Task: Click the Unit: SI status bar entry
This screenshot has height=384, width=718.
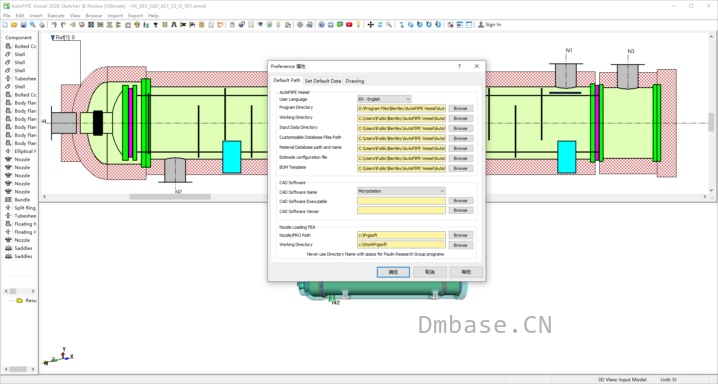Action: 668,380
